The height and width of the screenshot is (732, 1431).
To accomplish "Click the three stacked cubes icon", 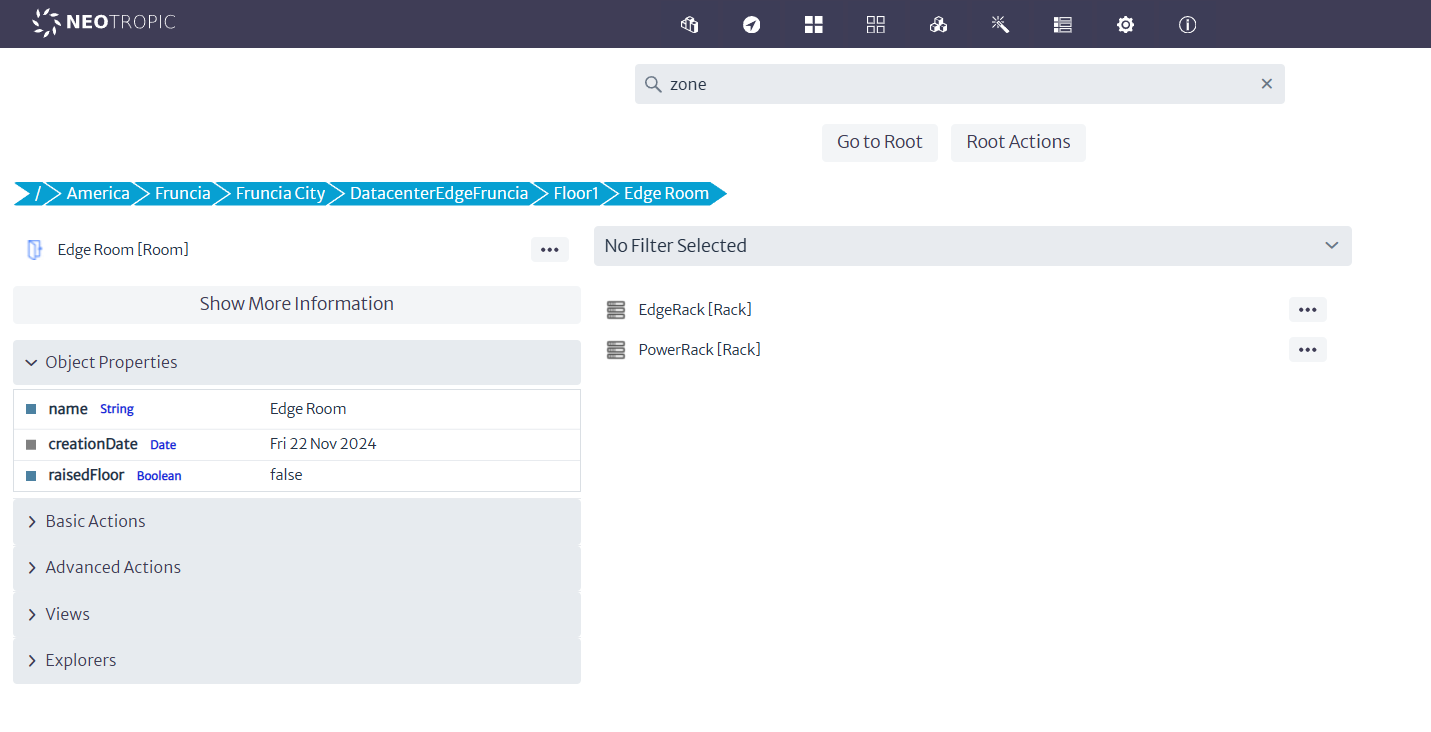I will coord(938,25).
